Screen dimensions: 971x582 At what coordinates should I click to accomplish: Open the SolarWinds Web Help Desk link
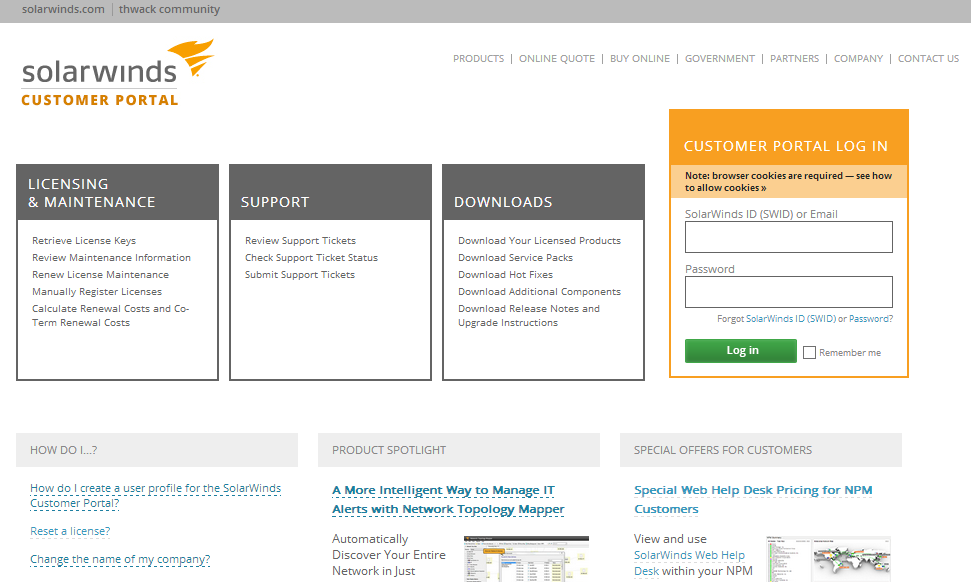(689, 563)
